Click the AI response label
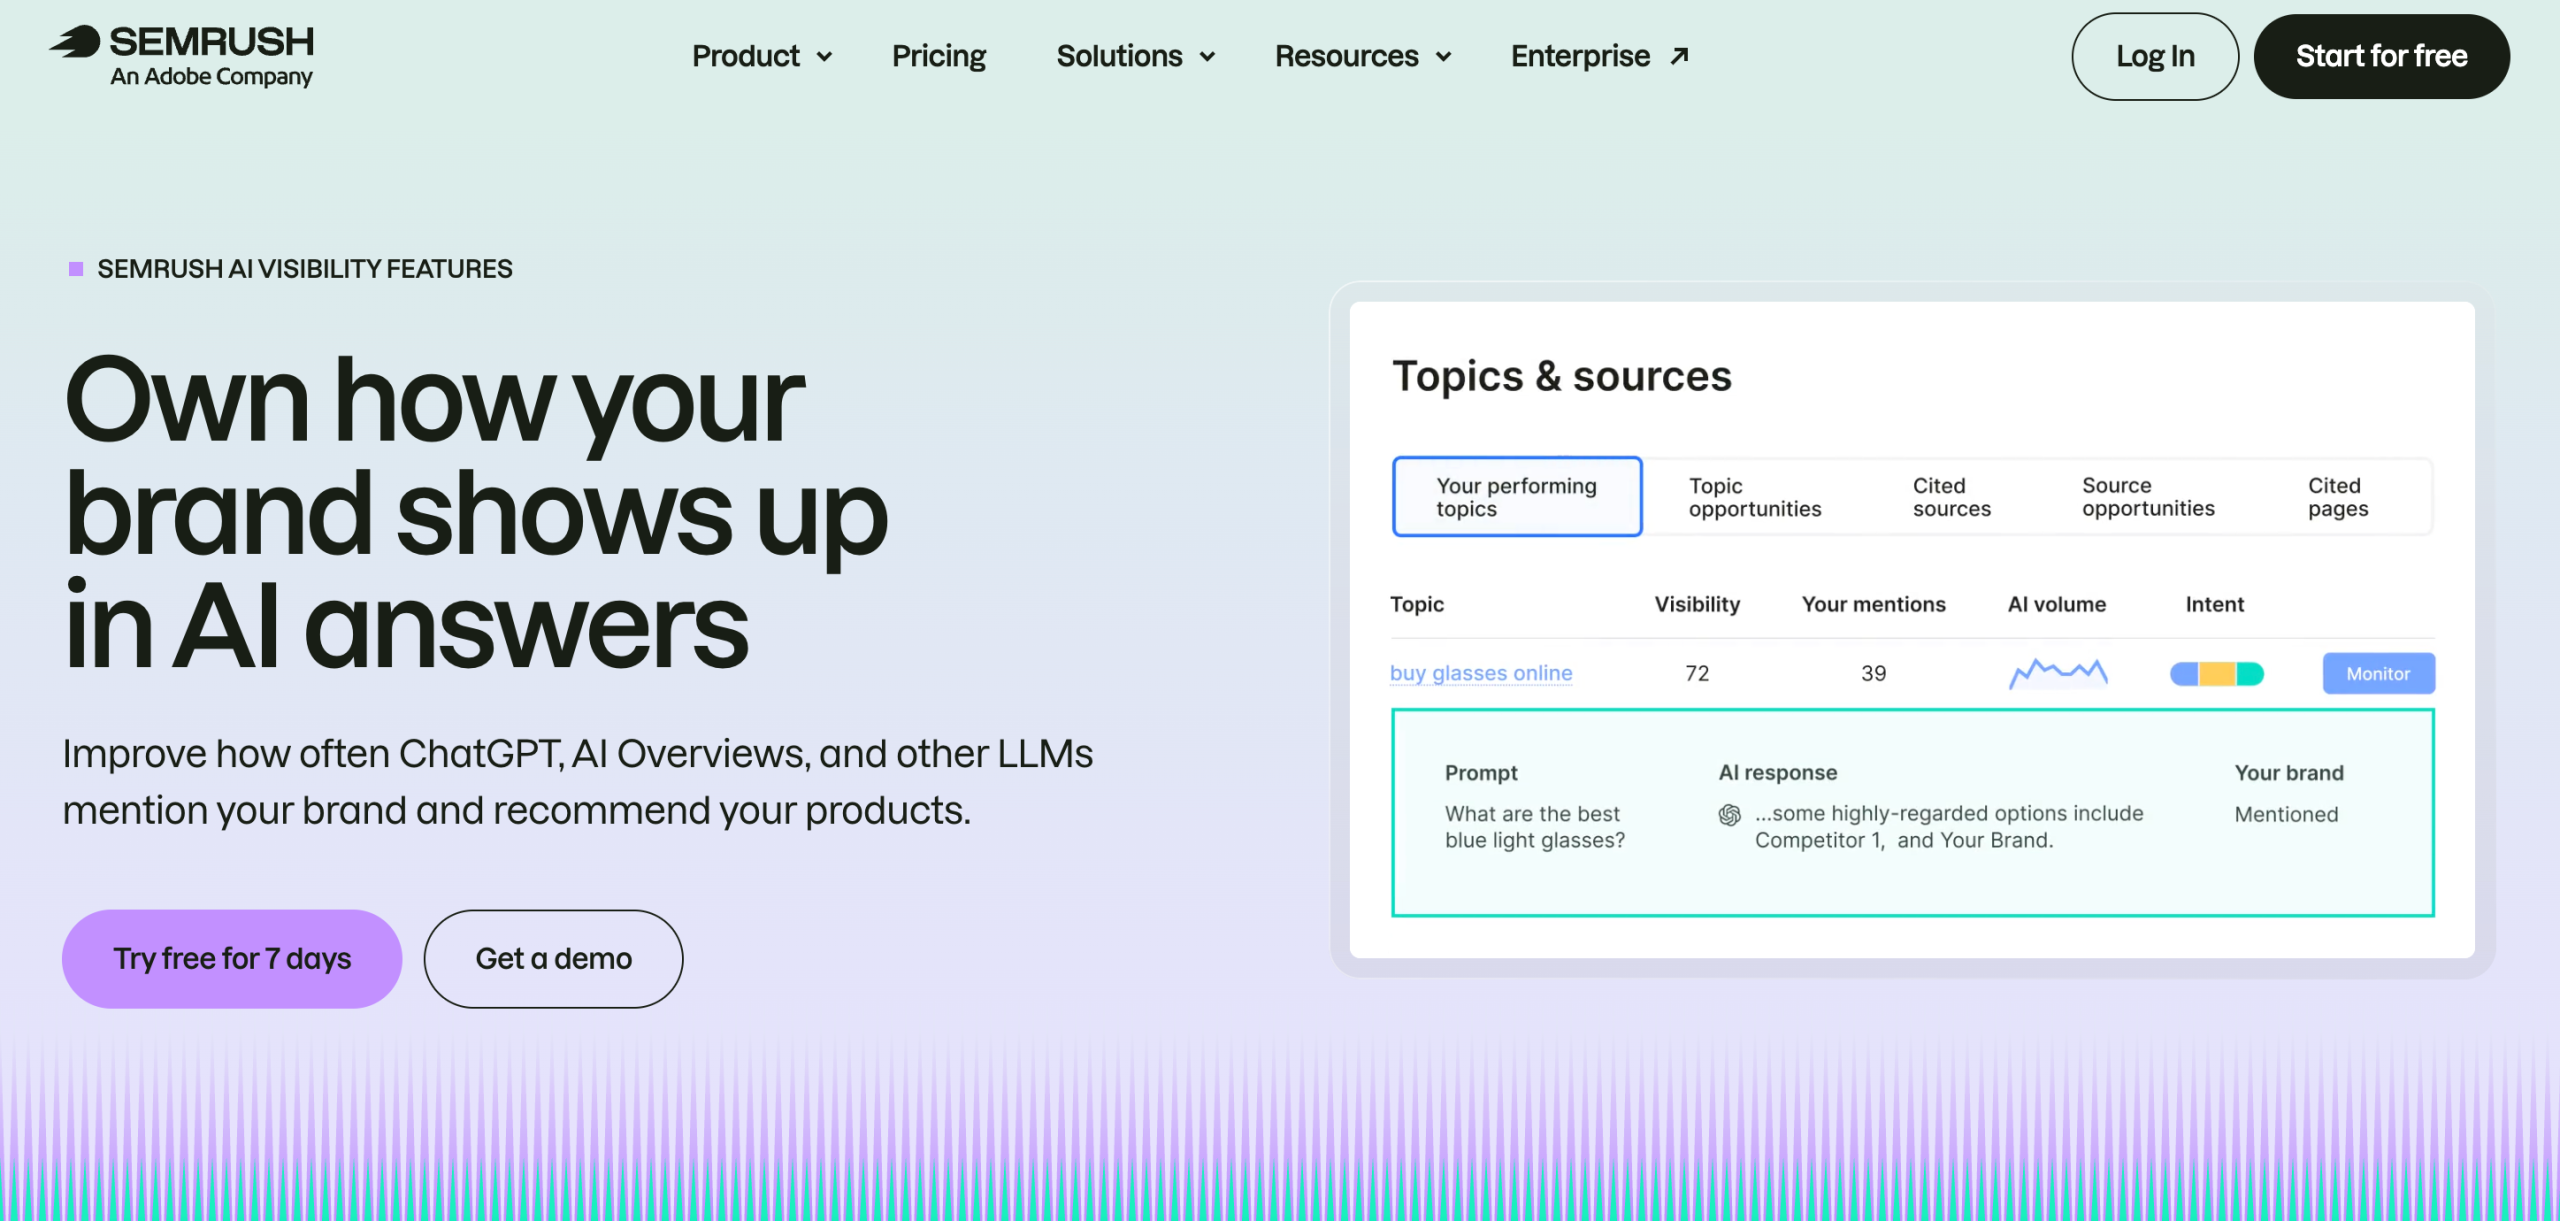Screen dimensions: 2560x1221 1777,772
